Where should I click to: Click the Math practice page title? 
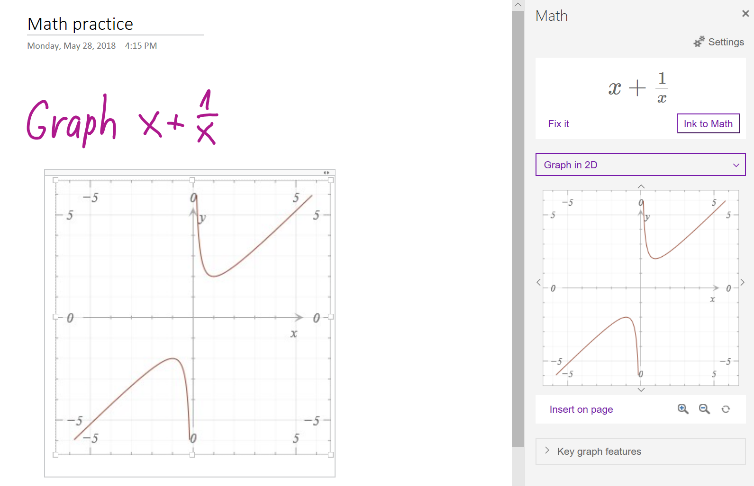tap(80, 24)
